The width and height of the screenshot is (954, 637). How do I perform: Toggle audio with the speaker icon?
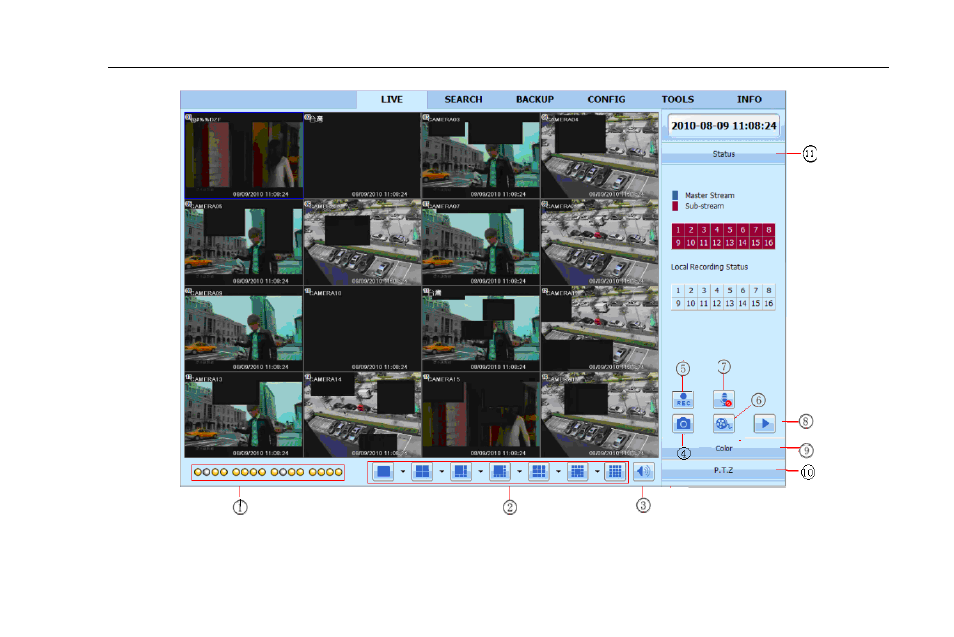(x=644, y=472)
